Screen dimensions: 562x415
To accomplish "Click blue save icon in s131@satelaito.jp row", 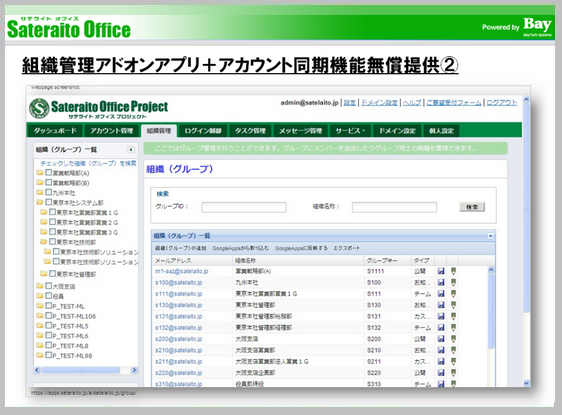I will (x=441, y=316).
